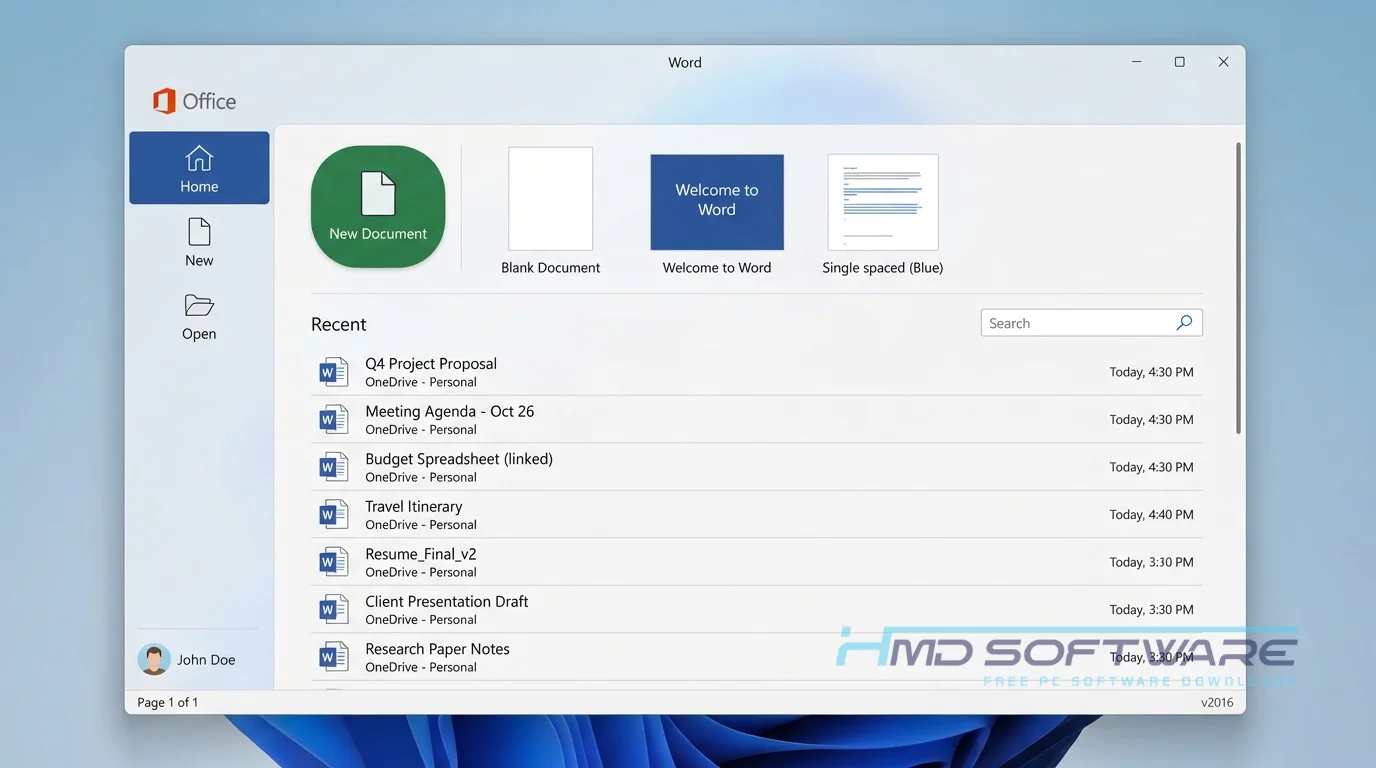Click the John Doe account name
This screenshot has width=1376, height=768.
[x=206, y=660]
